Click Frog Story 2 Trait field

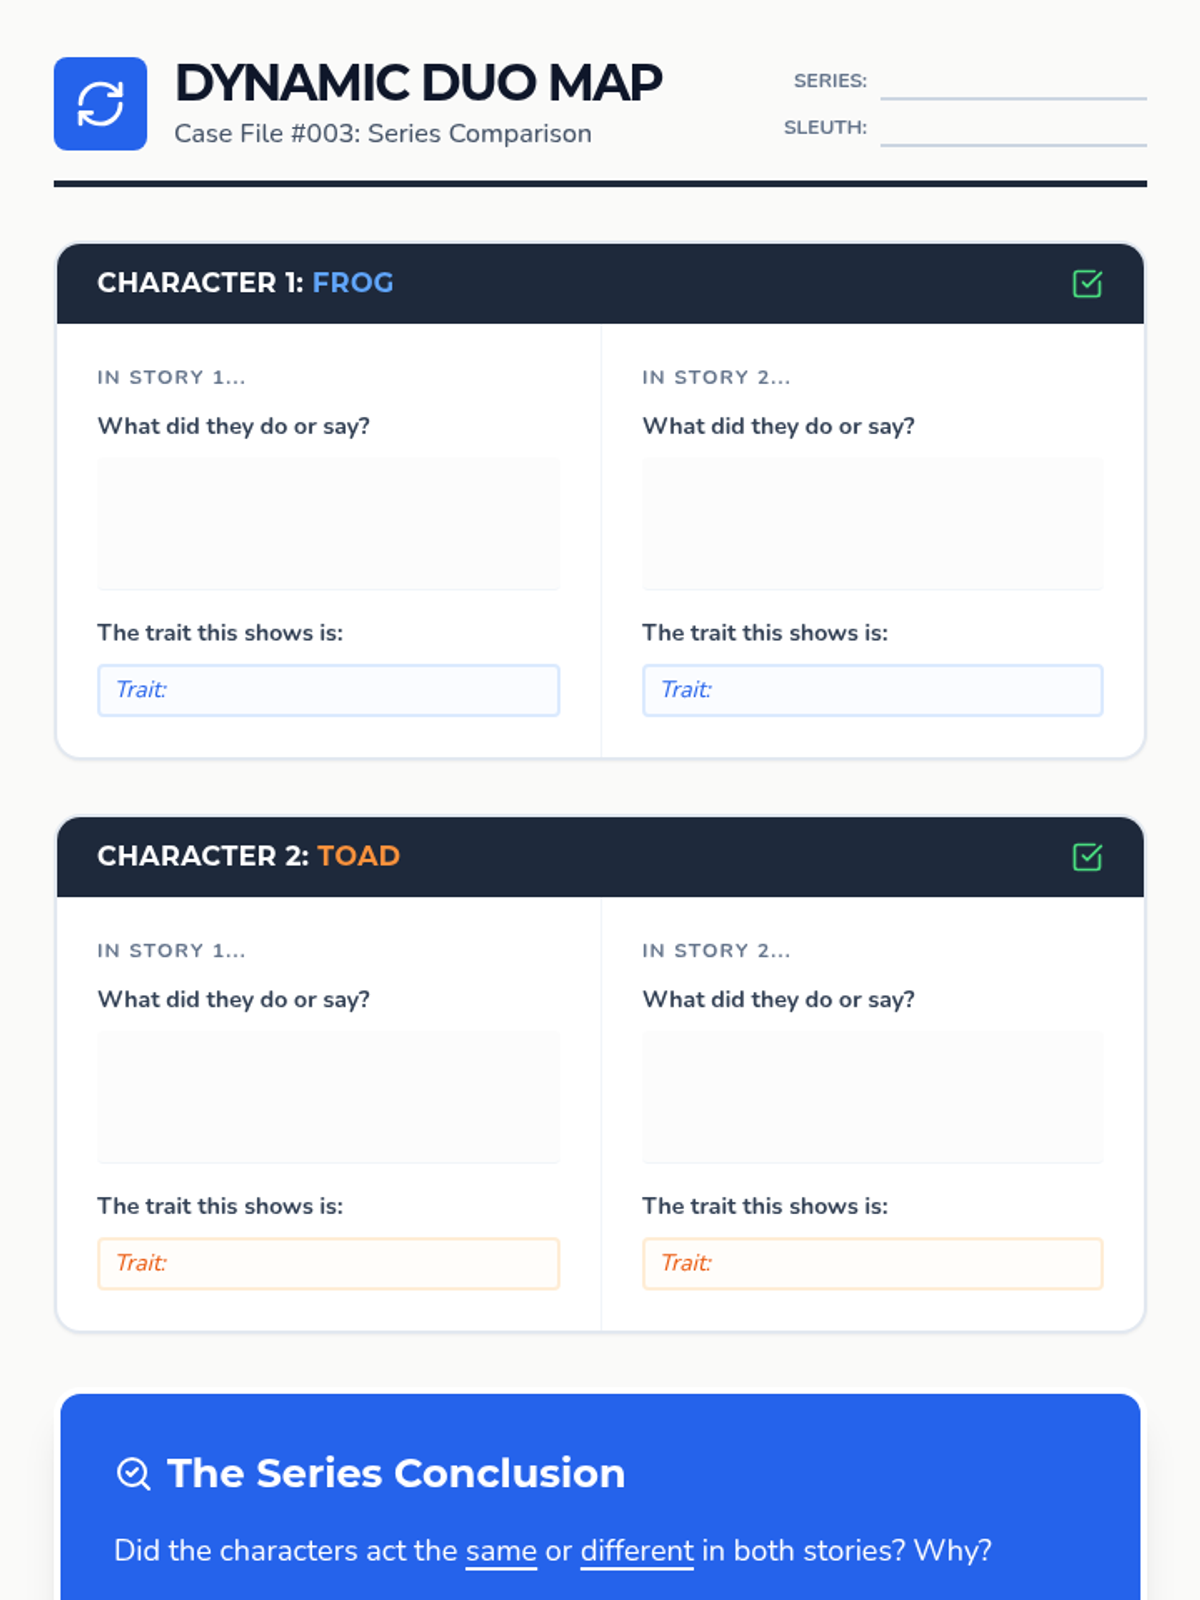coord(872,690)
